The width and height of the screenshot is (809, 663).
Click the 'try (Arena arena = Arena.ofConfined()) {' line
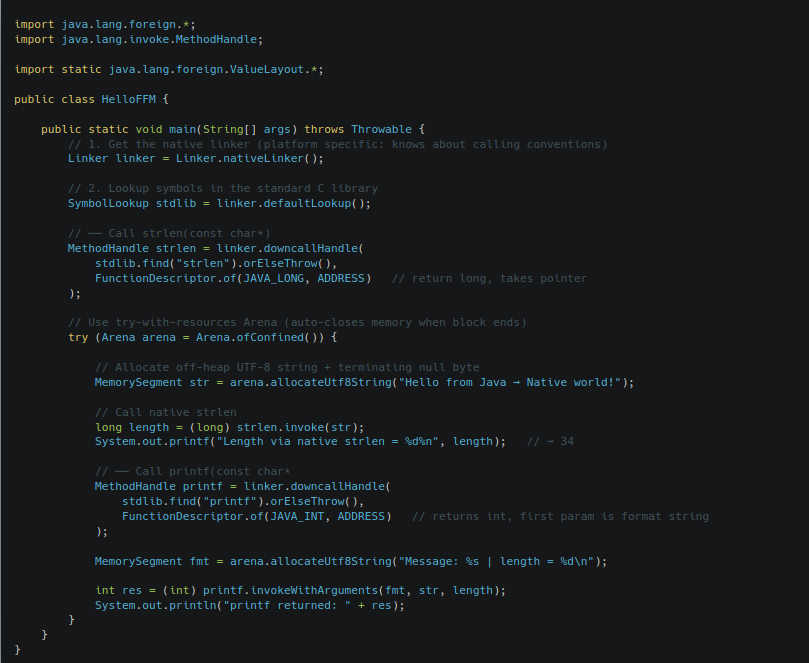(202, 337)
